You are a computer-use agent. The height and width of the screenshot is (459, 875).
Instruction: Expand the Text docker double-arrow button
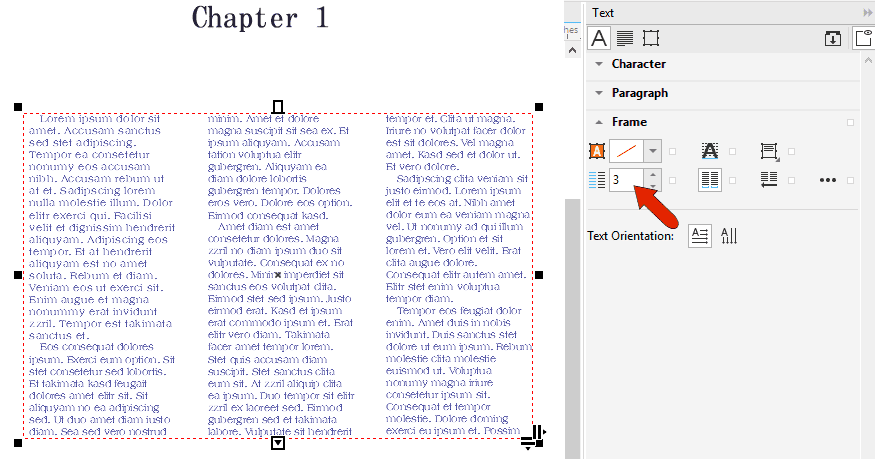tap(867, 12)
